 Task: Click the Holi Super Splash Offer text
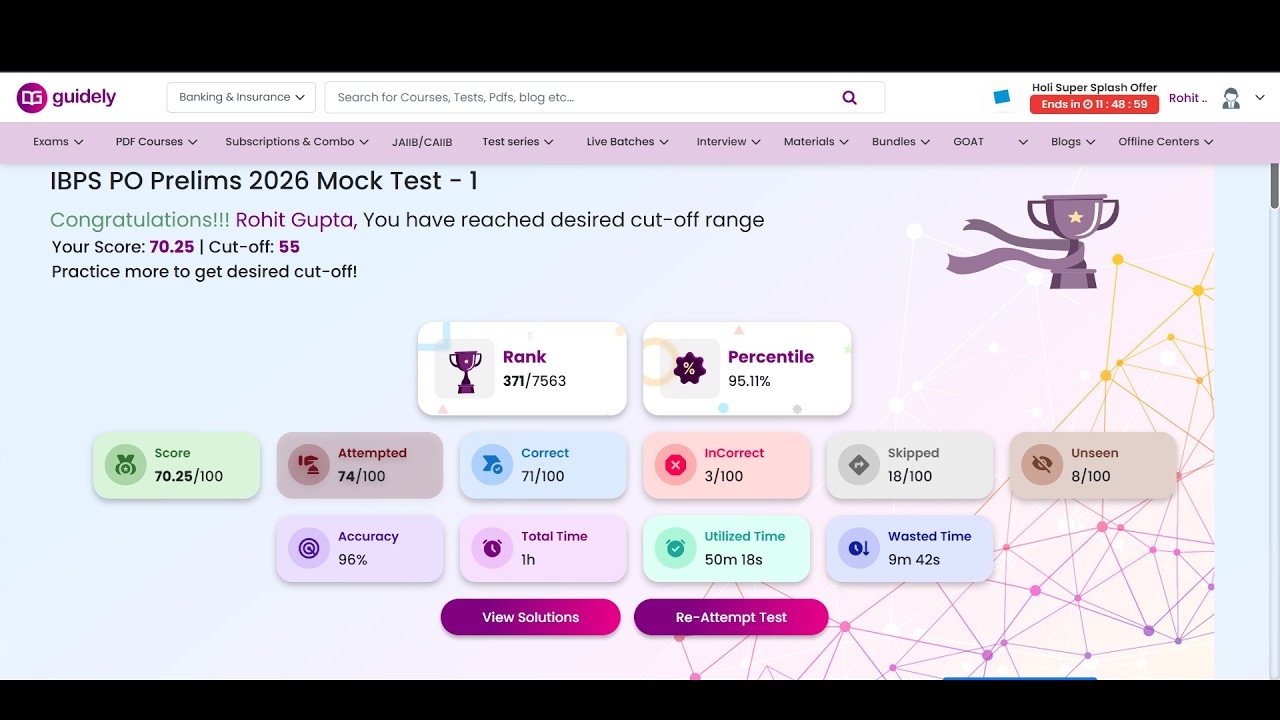[x=1094, y=88]
